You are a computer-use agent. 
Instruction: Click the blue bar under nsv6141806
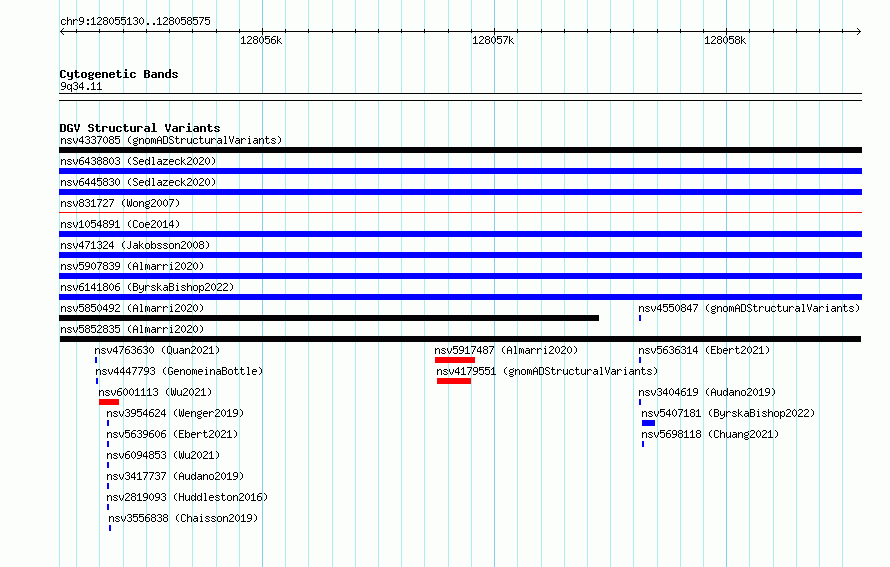tap(460, 297)
